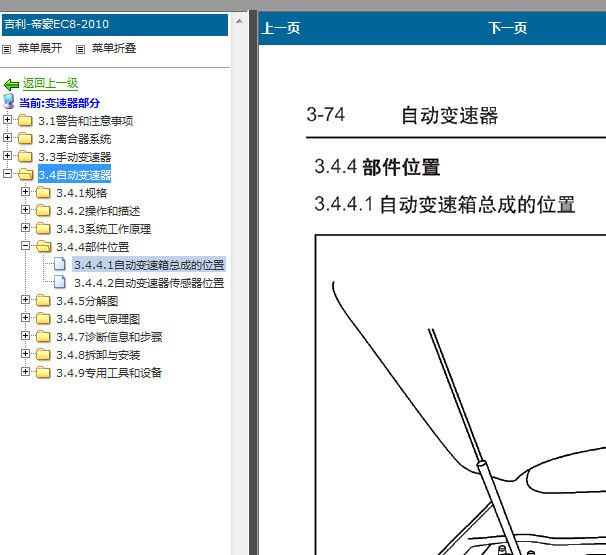Click page icon of 3.4.4.1自动变速箱总成的位置

click(x=60, y=264)
